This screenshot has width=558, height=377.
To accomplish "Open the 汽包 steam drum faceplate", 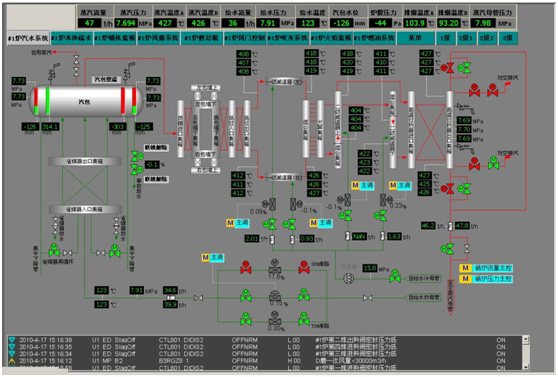I will point(86,101).
